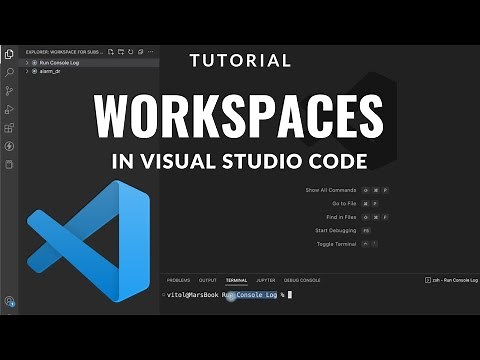The image size is (480, 360).
Task: Open the Explorer view in activity bar
Action: [9, 54]
